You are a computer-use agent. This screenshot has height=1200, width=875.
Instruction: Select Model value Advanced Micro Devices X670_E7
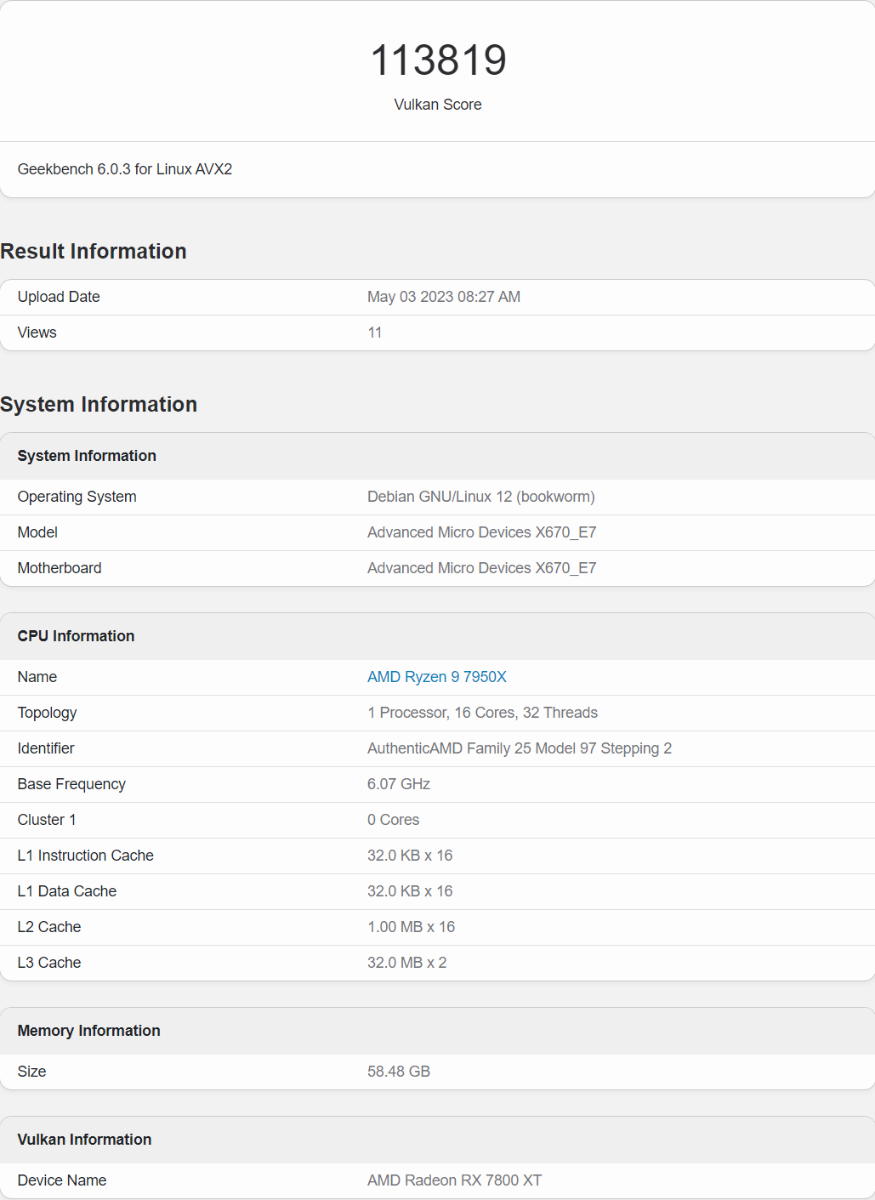(482, 532)
